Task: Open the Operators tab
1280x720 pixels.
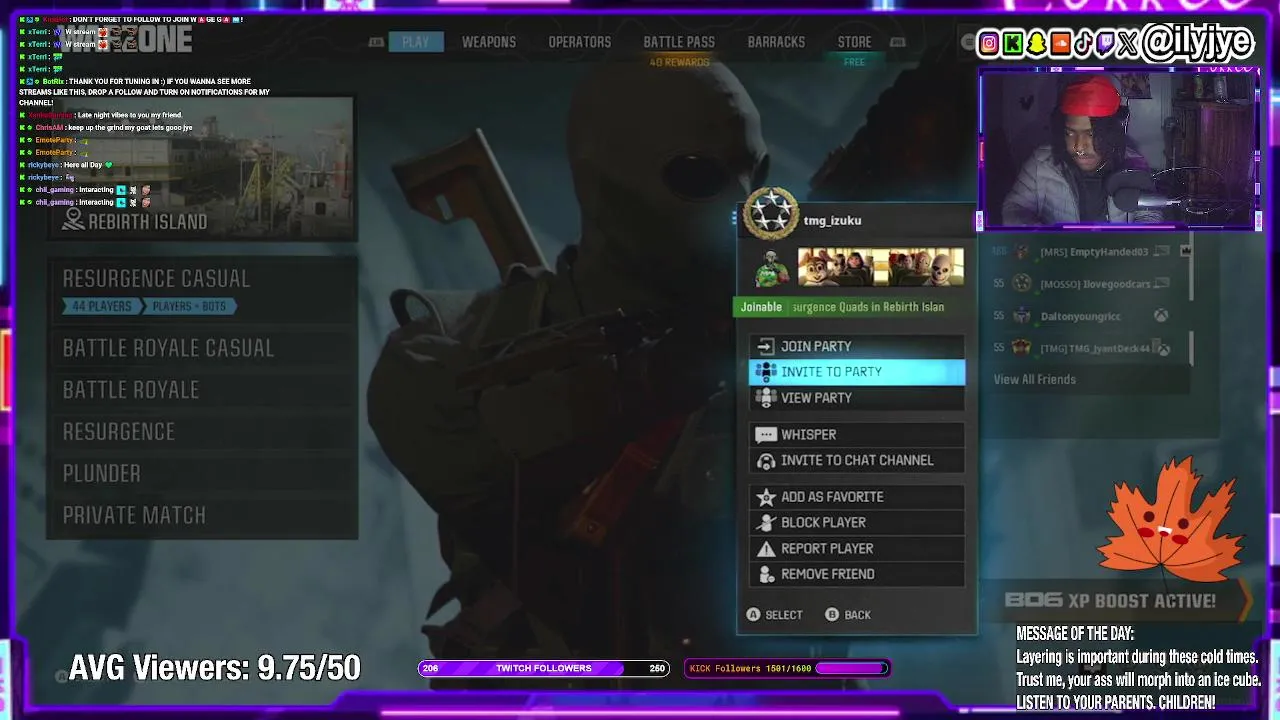Action: [x=579, y=42]
